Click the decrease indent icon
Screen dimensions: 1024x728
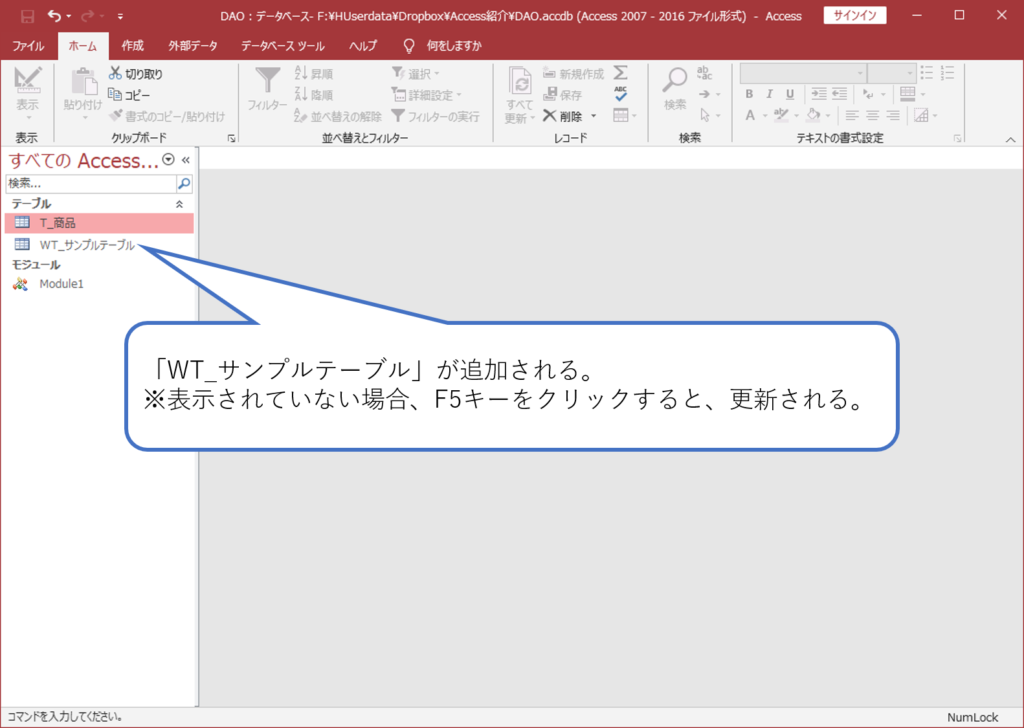click(840, 94)
